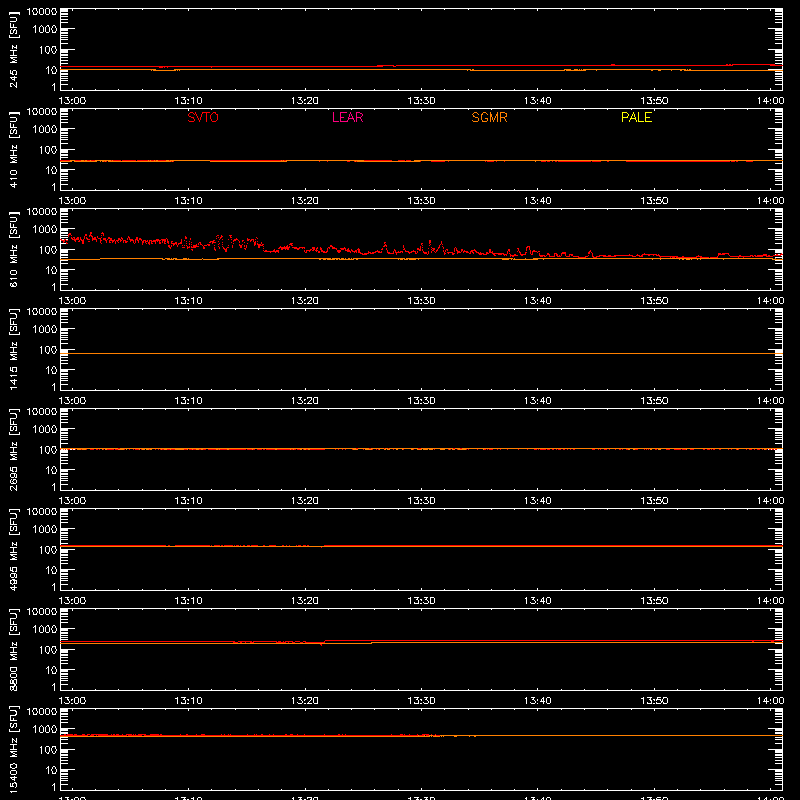The height and width of the screenshot is (800, 800).
Task: Click 13:50 tick label under 4995 MHz plot
Action: point(654,601)
